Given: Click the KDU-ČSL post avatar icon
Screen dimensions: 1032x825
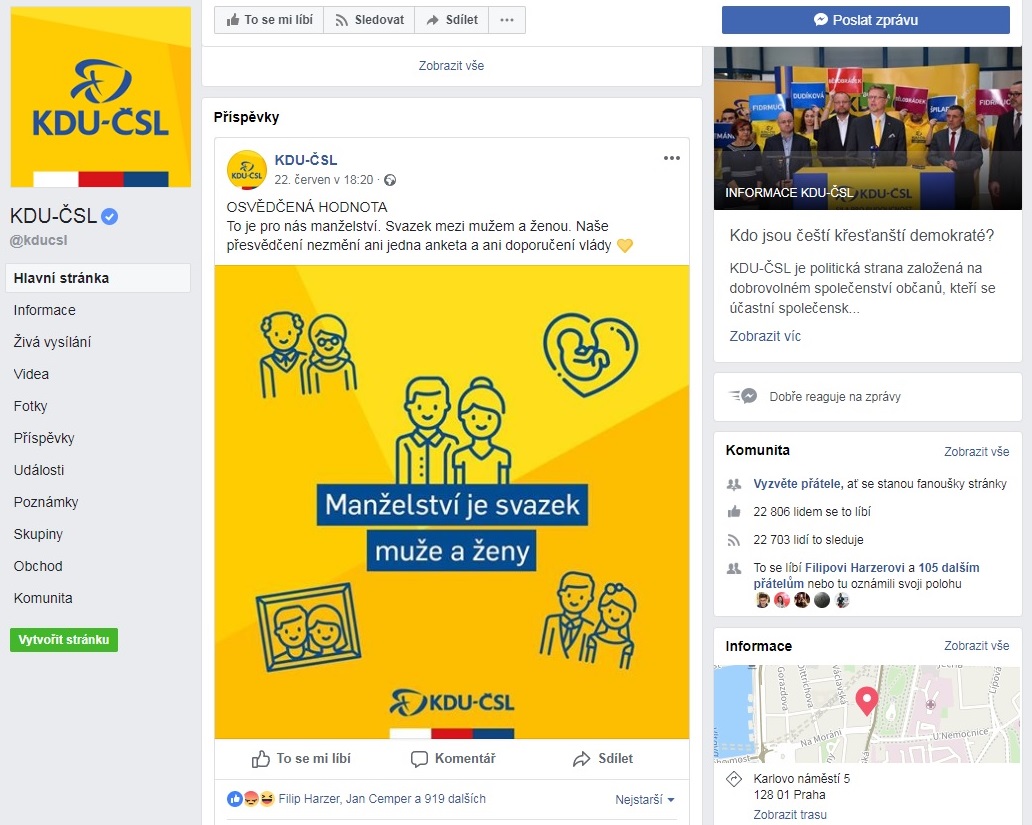Looking at the screenshot, I should 247,170.
